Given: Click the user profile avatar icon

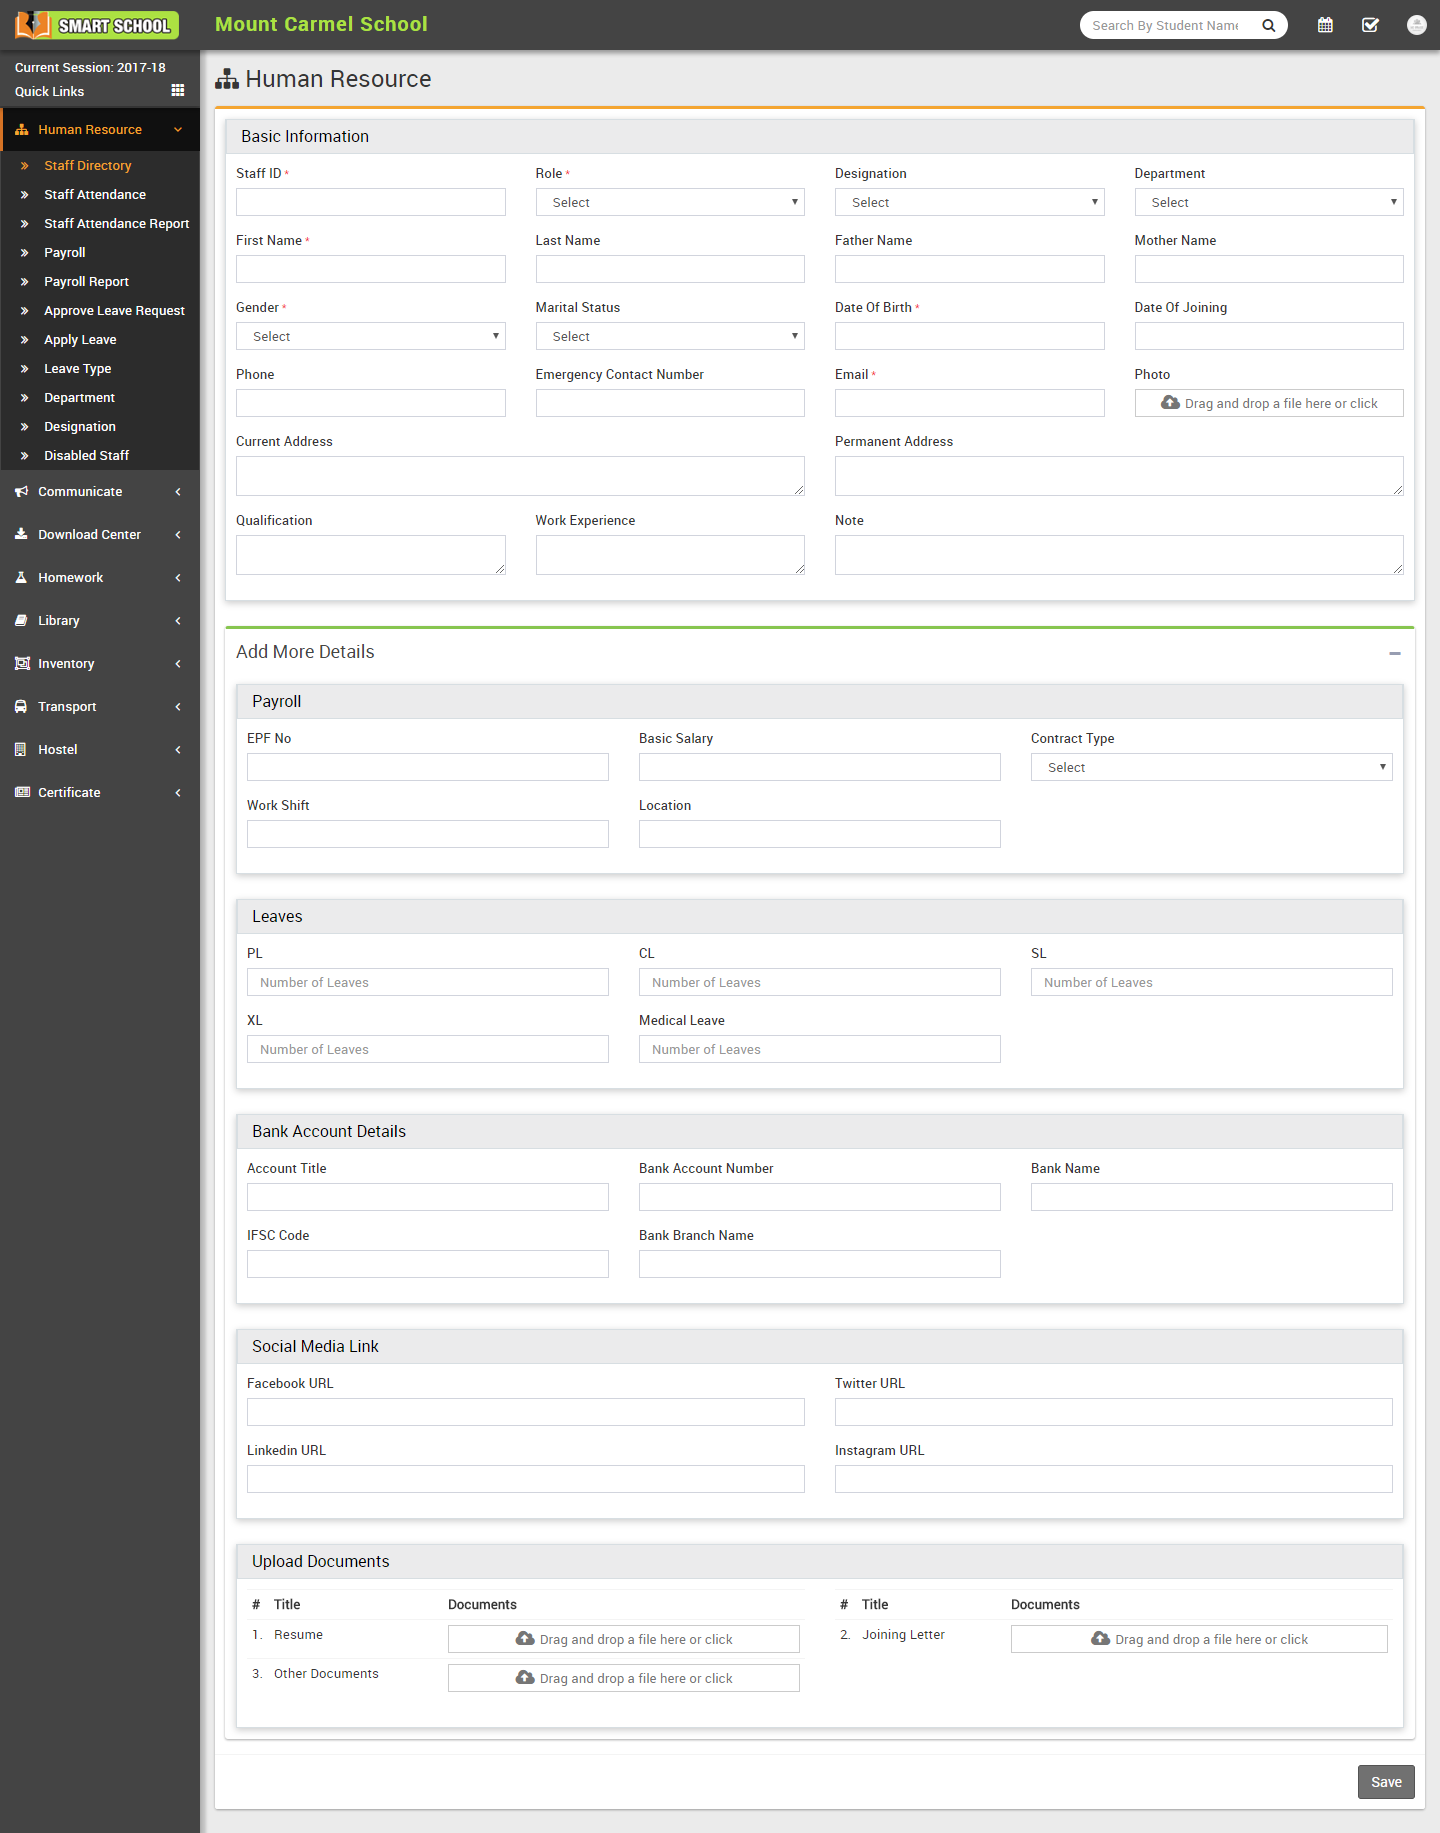Looking at the screenshot, I should [1416, 25].
